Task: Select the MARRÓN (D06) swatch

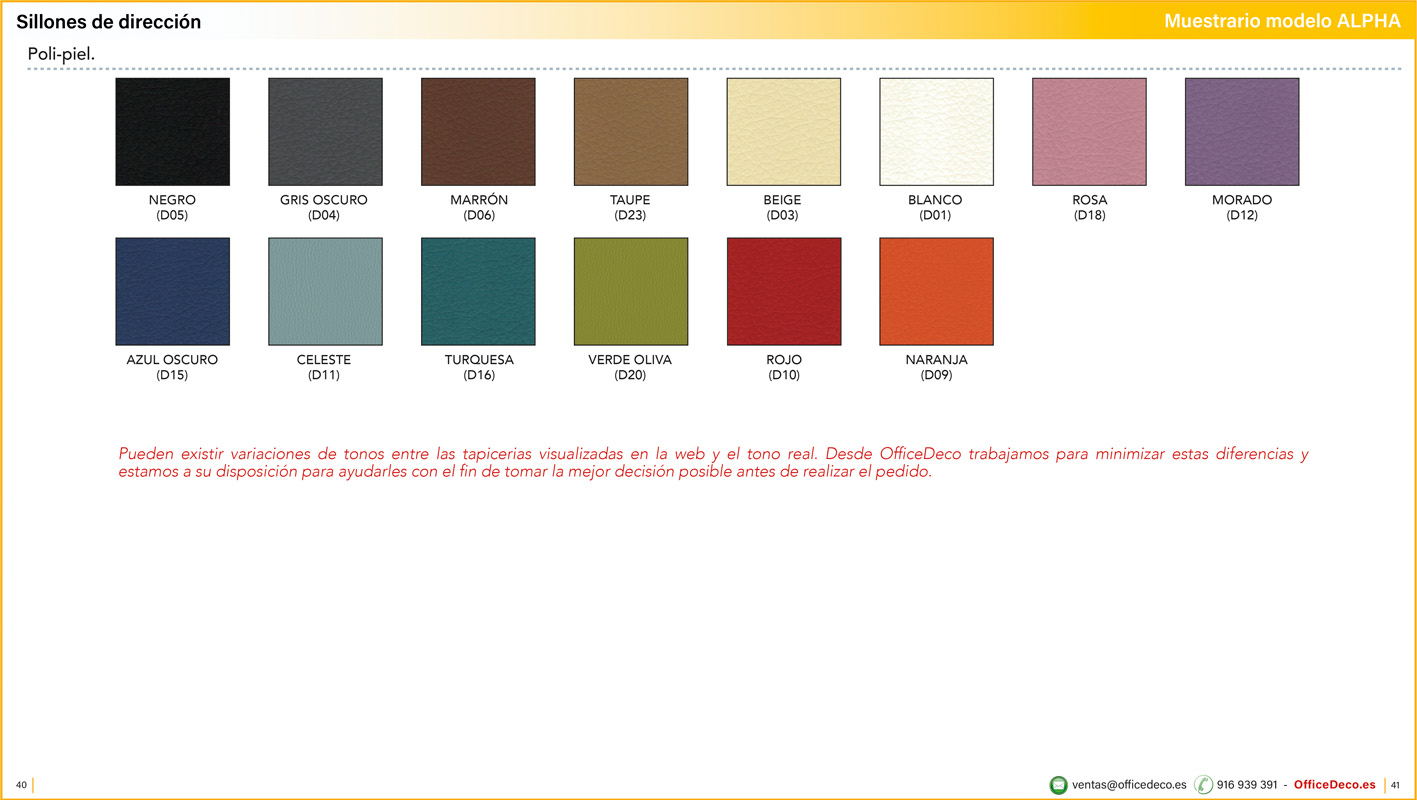Action: [478, 132]
